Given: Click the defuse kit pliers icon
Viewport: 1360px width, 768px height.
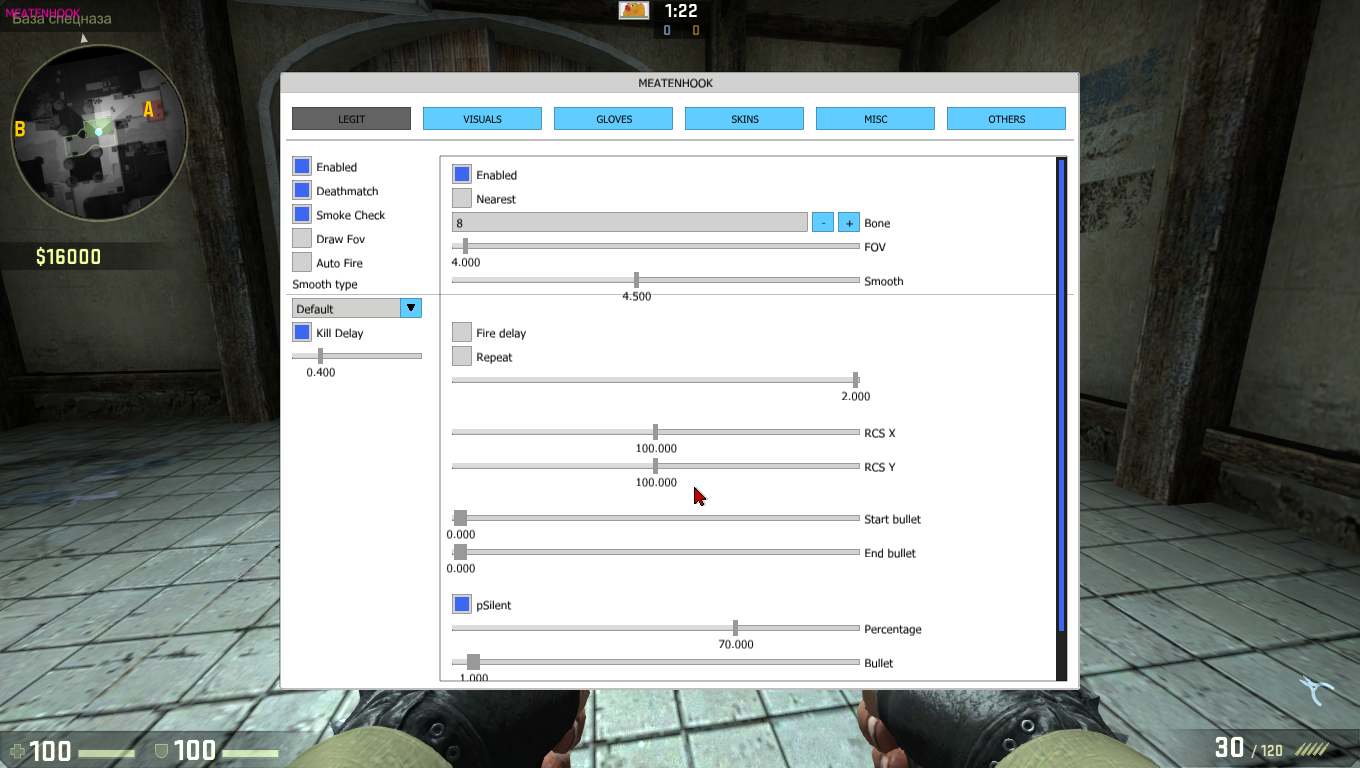Looking at the screenshot, I should pyautogui.click(x=1316, y=691).
